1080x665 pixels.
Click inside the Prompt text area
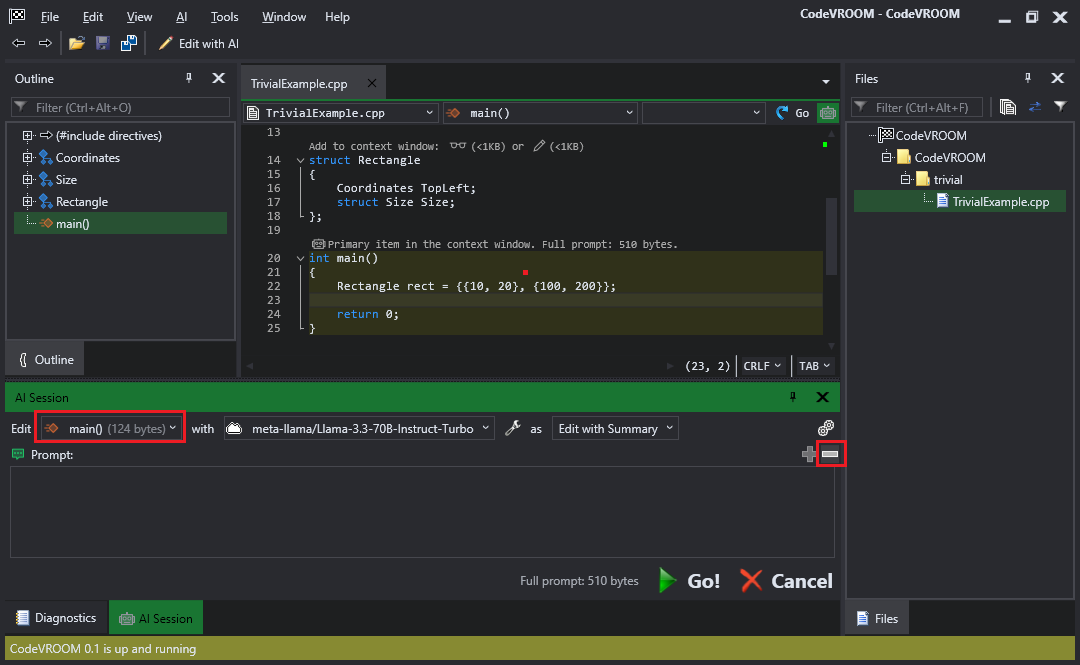tap(422, 512)
